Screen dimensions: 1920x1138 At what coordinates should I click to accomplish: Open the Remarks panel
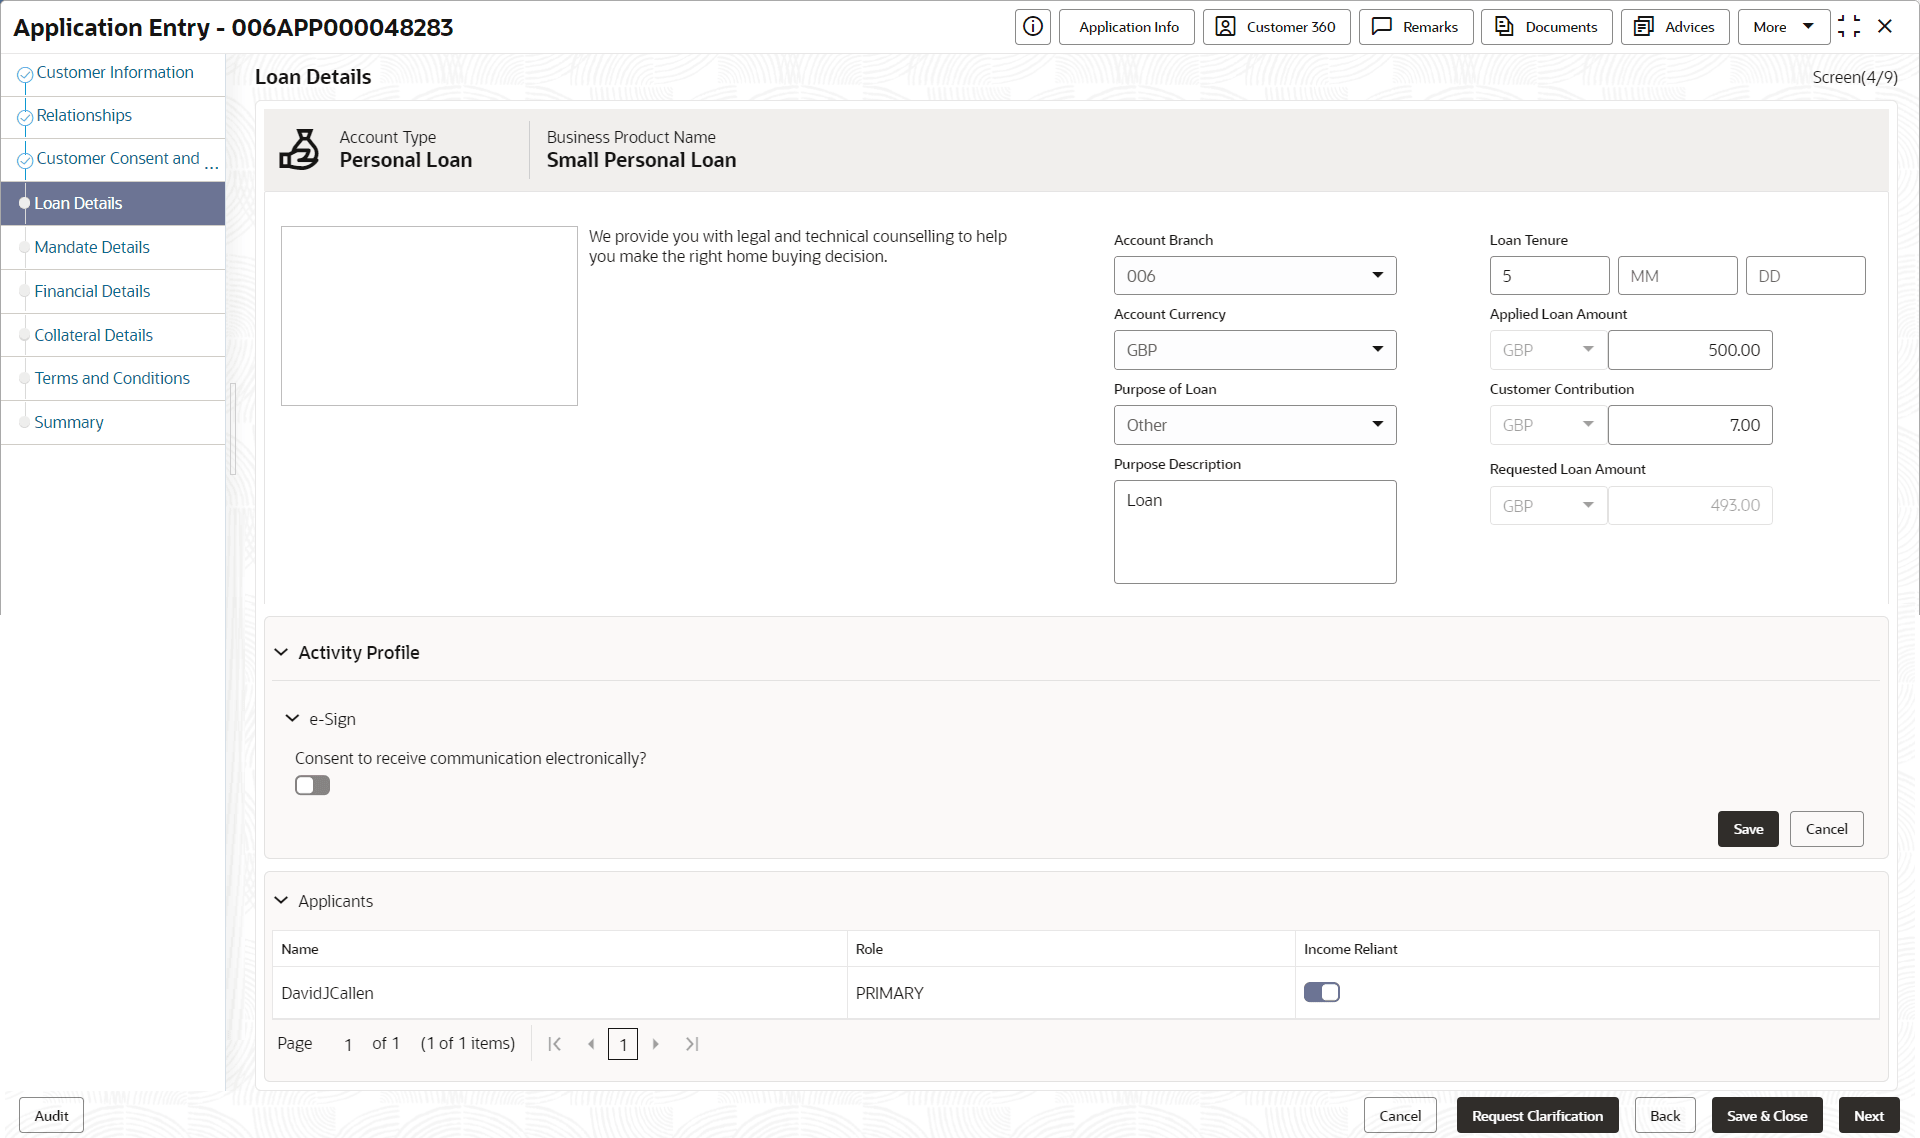coord(1415,27)
